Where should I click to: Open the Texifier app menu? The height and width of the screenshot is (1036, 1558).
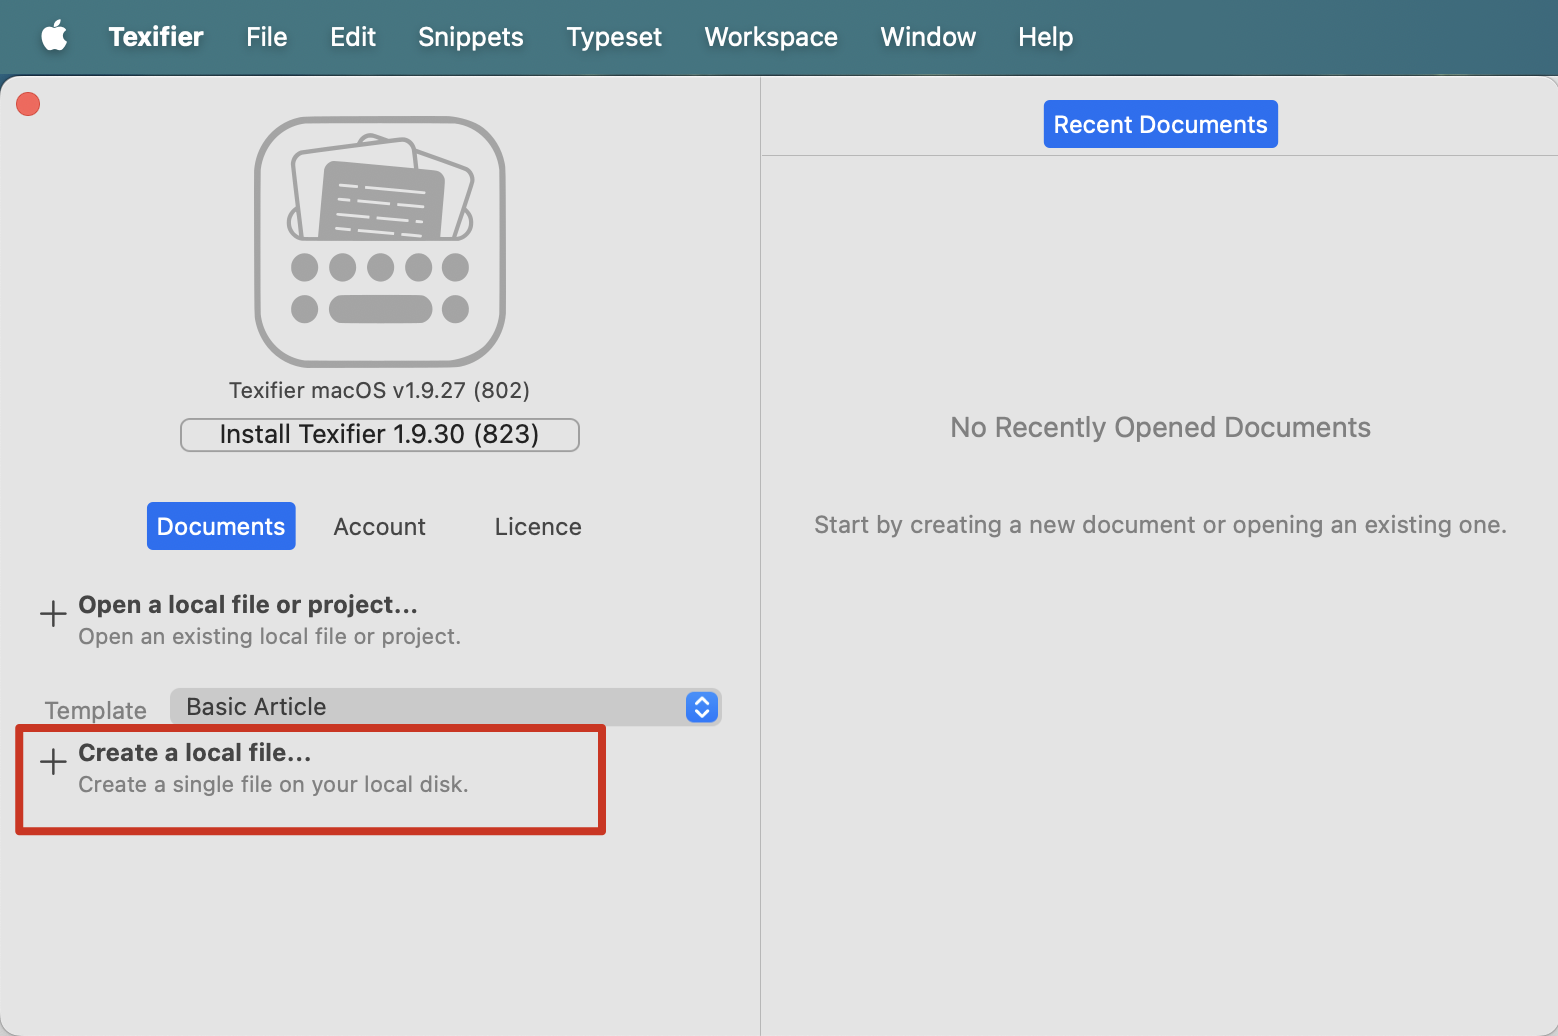(x=156, y=37)
